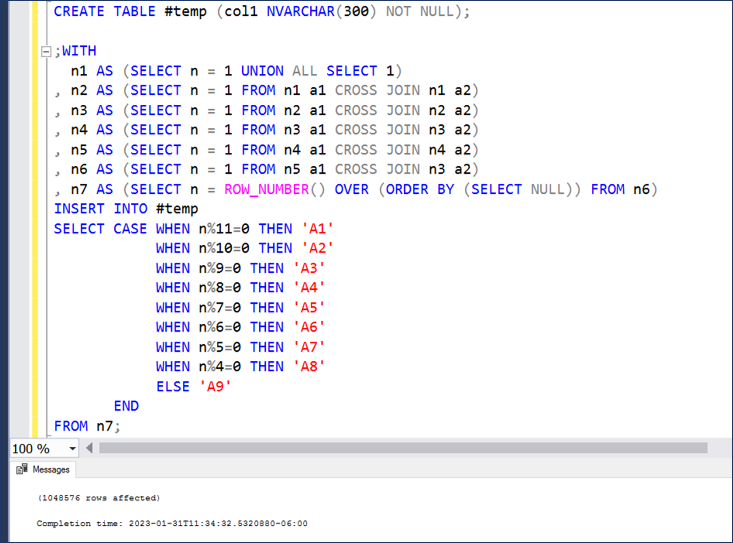733x543 pixels.
Task: Click the n3 AS CTE definition line
Action: pos(267,110)
